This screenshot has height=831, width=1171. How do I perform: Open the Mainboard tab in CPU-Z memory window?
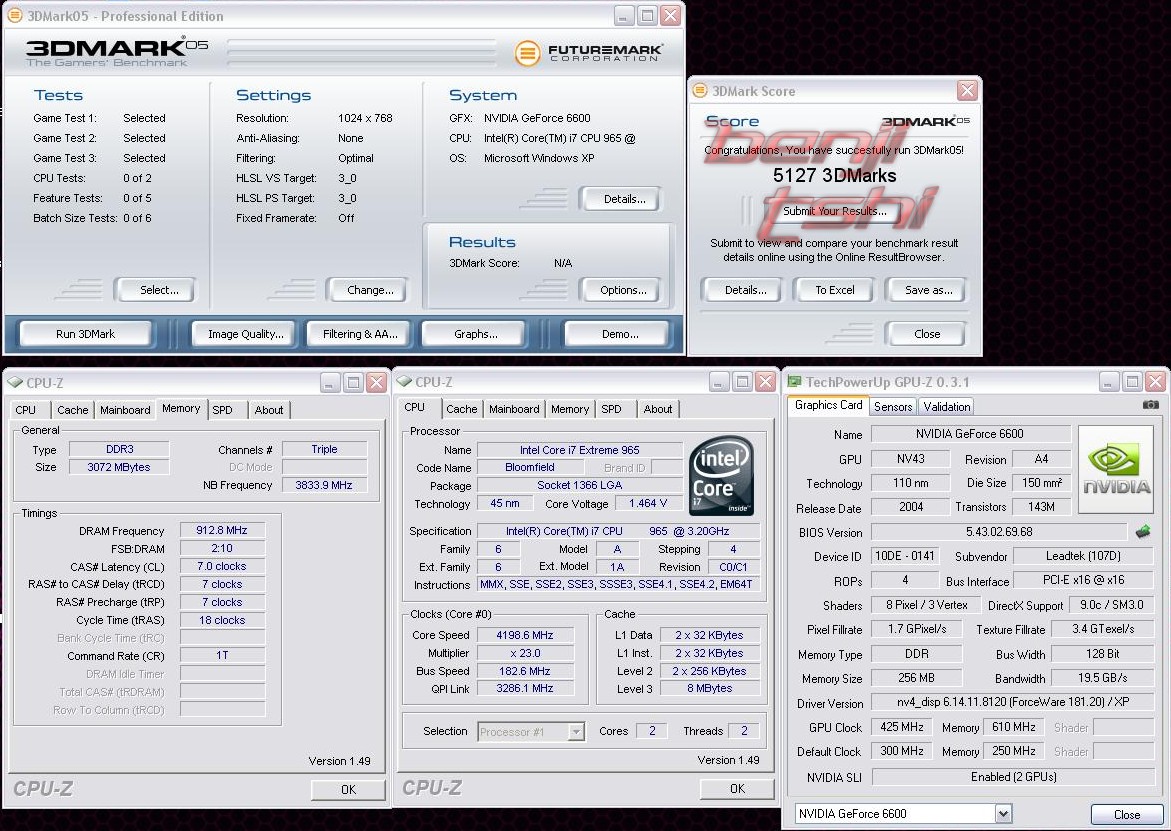(125, 410)
